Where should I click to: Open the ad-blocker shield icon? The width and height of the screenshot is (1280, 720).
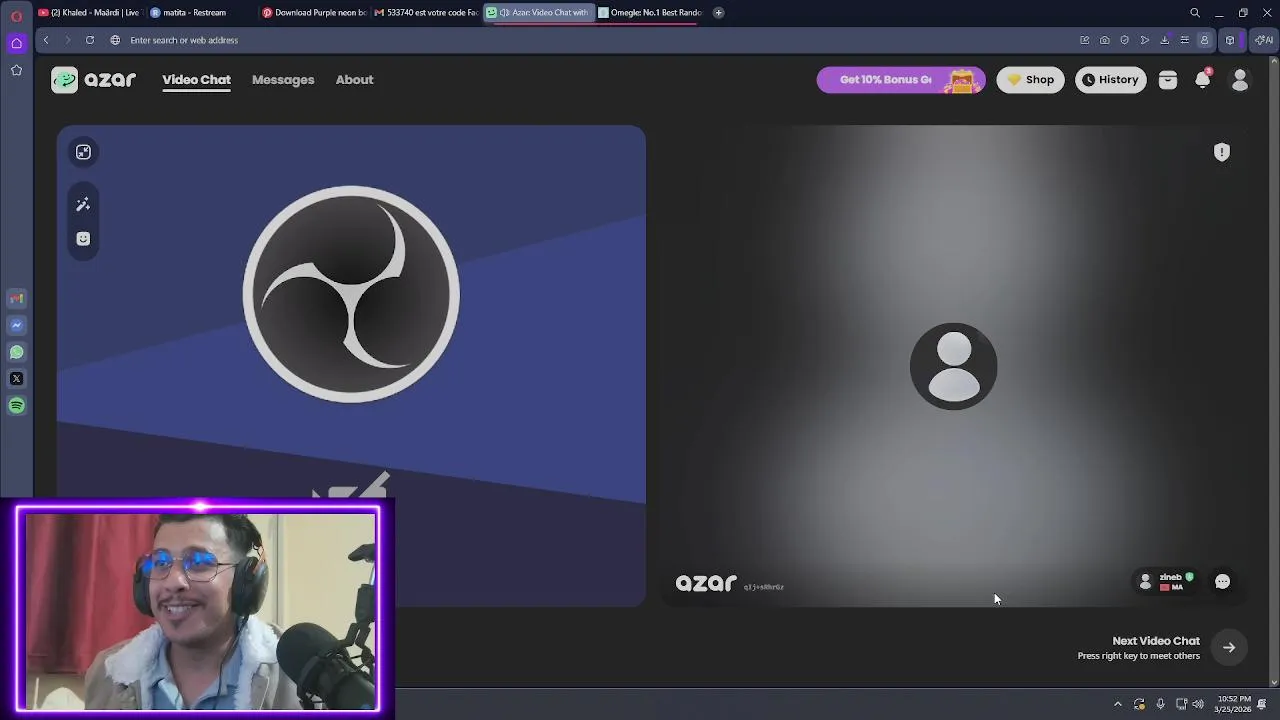1124,40
